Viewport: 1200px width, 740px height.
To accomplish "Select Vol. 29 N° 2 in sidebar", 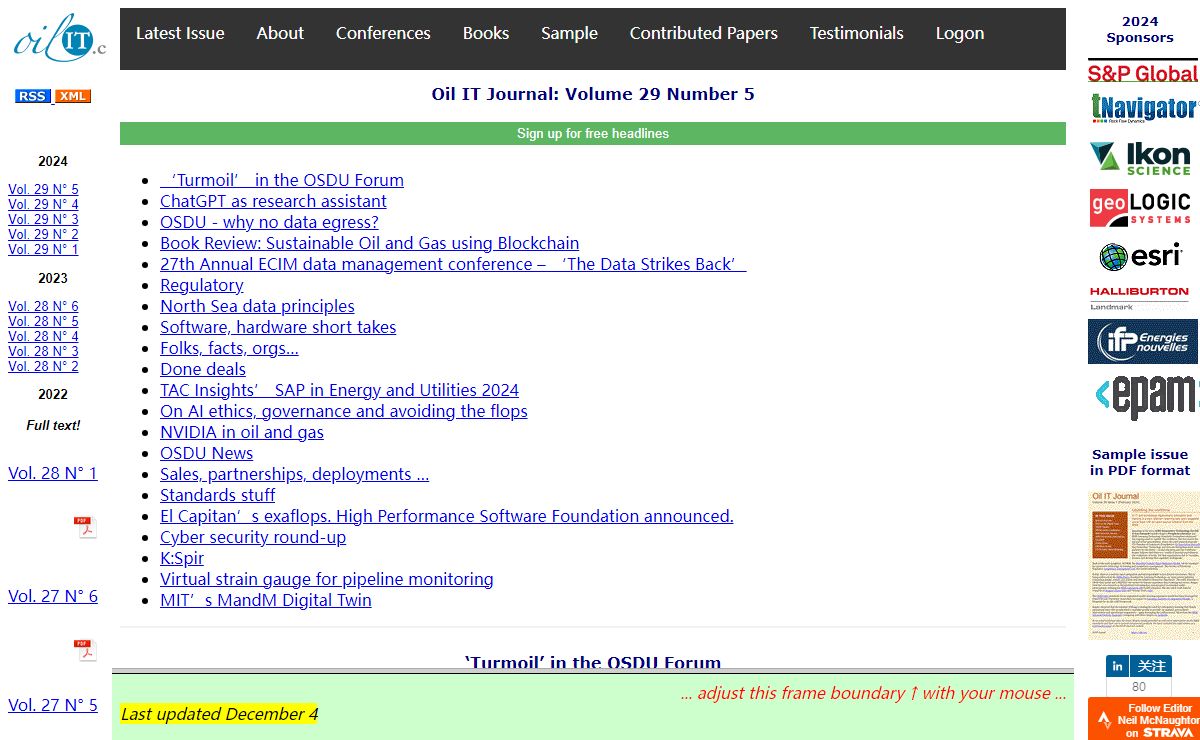I will coord(43,234).
